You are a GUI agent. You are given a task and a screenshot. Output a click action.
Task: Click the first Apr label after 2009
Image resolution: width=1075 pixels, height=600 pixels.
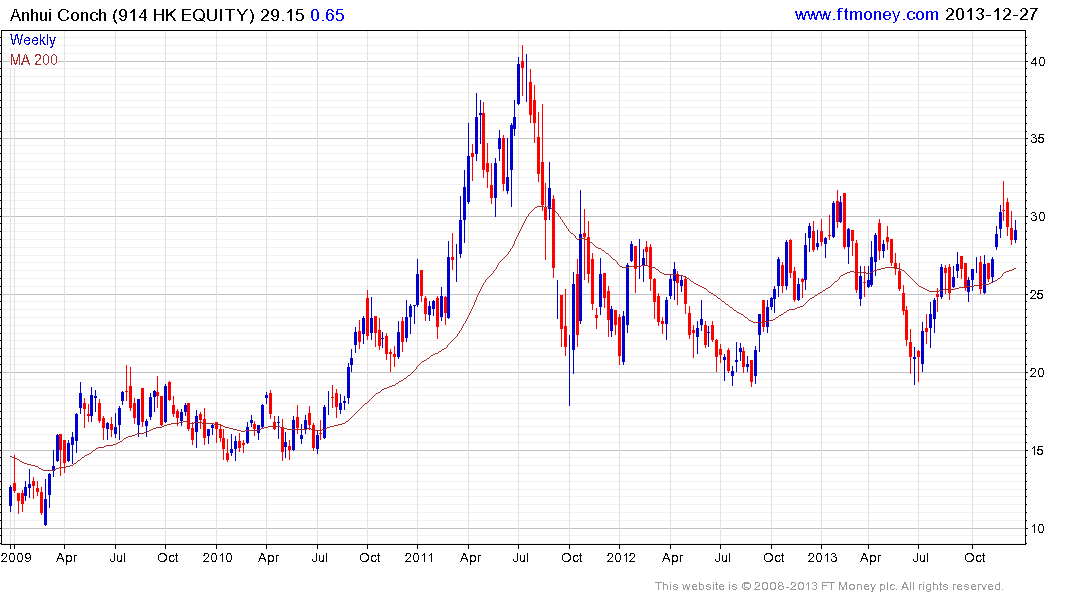pyautogui.click(x=67, y=558)
